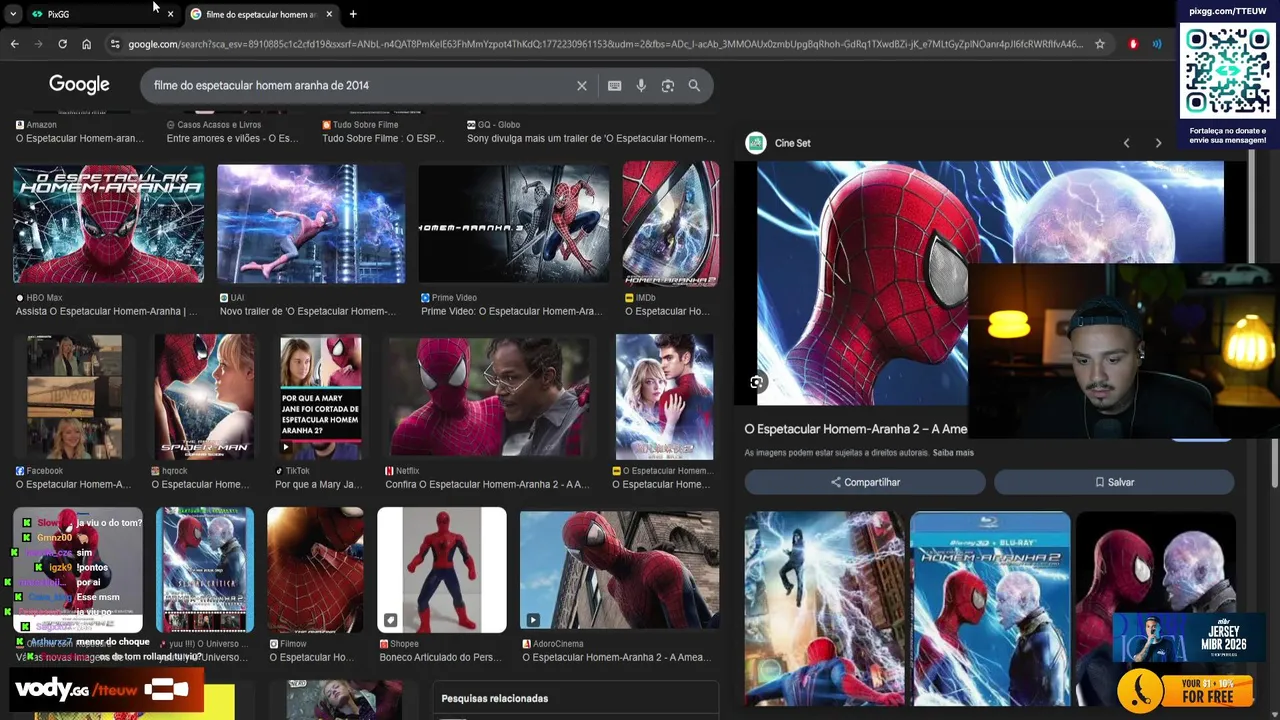Click 'Confira O Espetacular Homem-Aranha 2' caption
Viewport: 1280px width, 720px height.
tap(487, 484)
